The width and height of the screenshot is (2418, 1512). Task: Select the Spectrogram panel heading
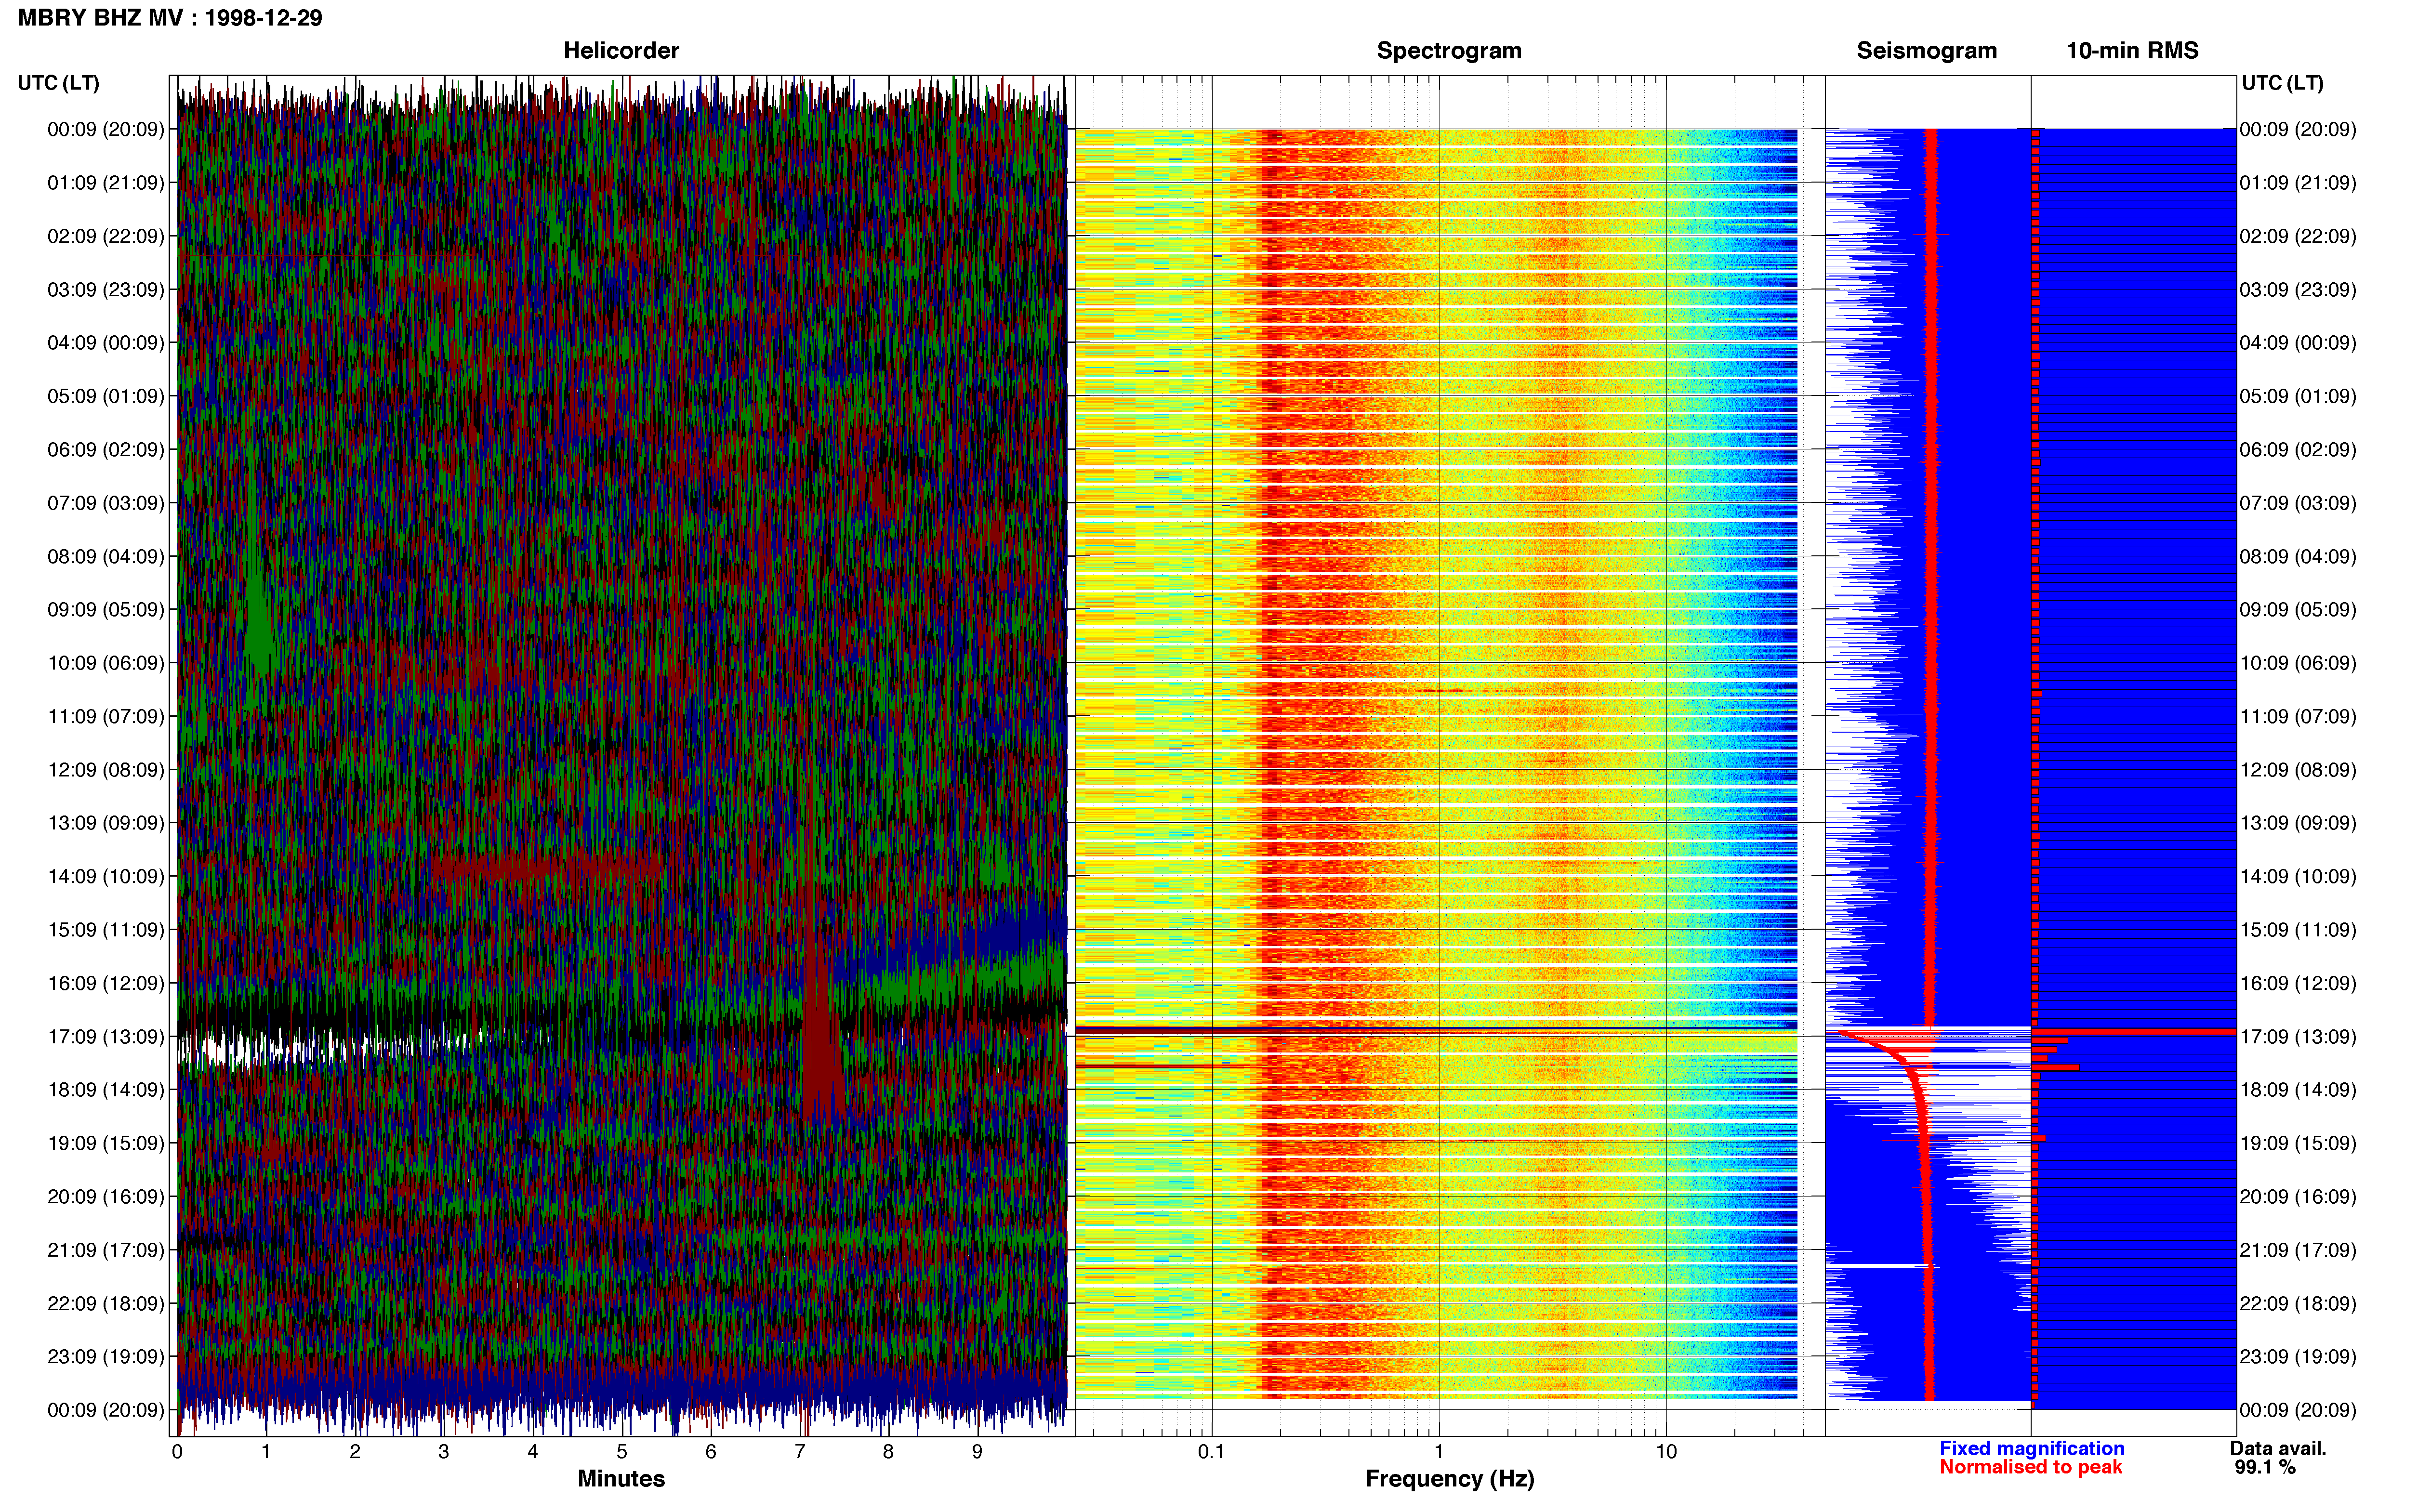click(x=1449, y=50)
